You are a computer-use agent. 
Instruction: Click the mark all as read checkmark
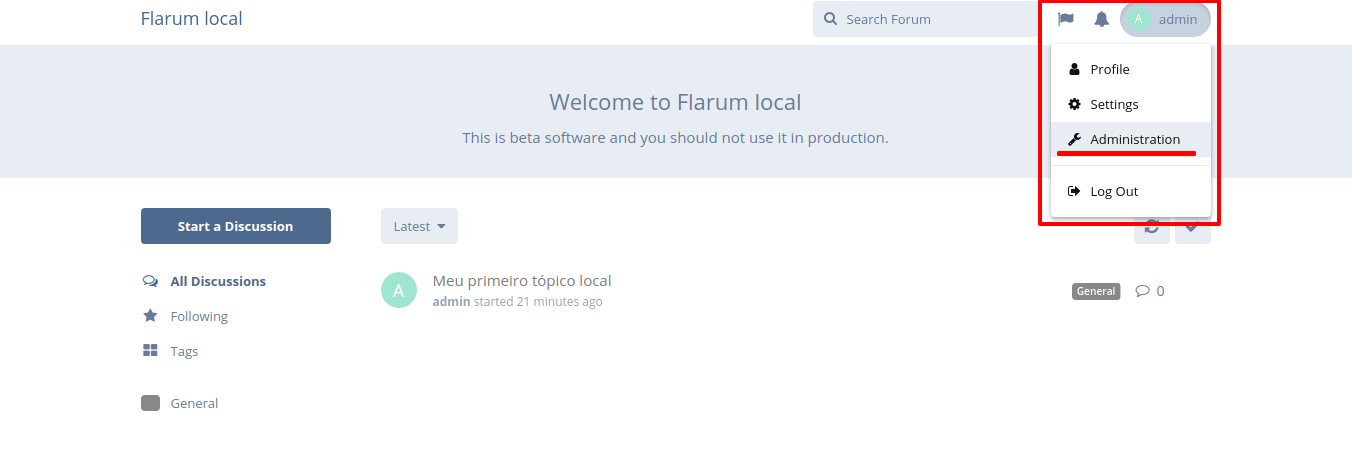pyautogui.click(x=1193, y=227)
